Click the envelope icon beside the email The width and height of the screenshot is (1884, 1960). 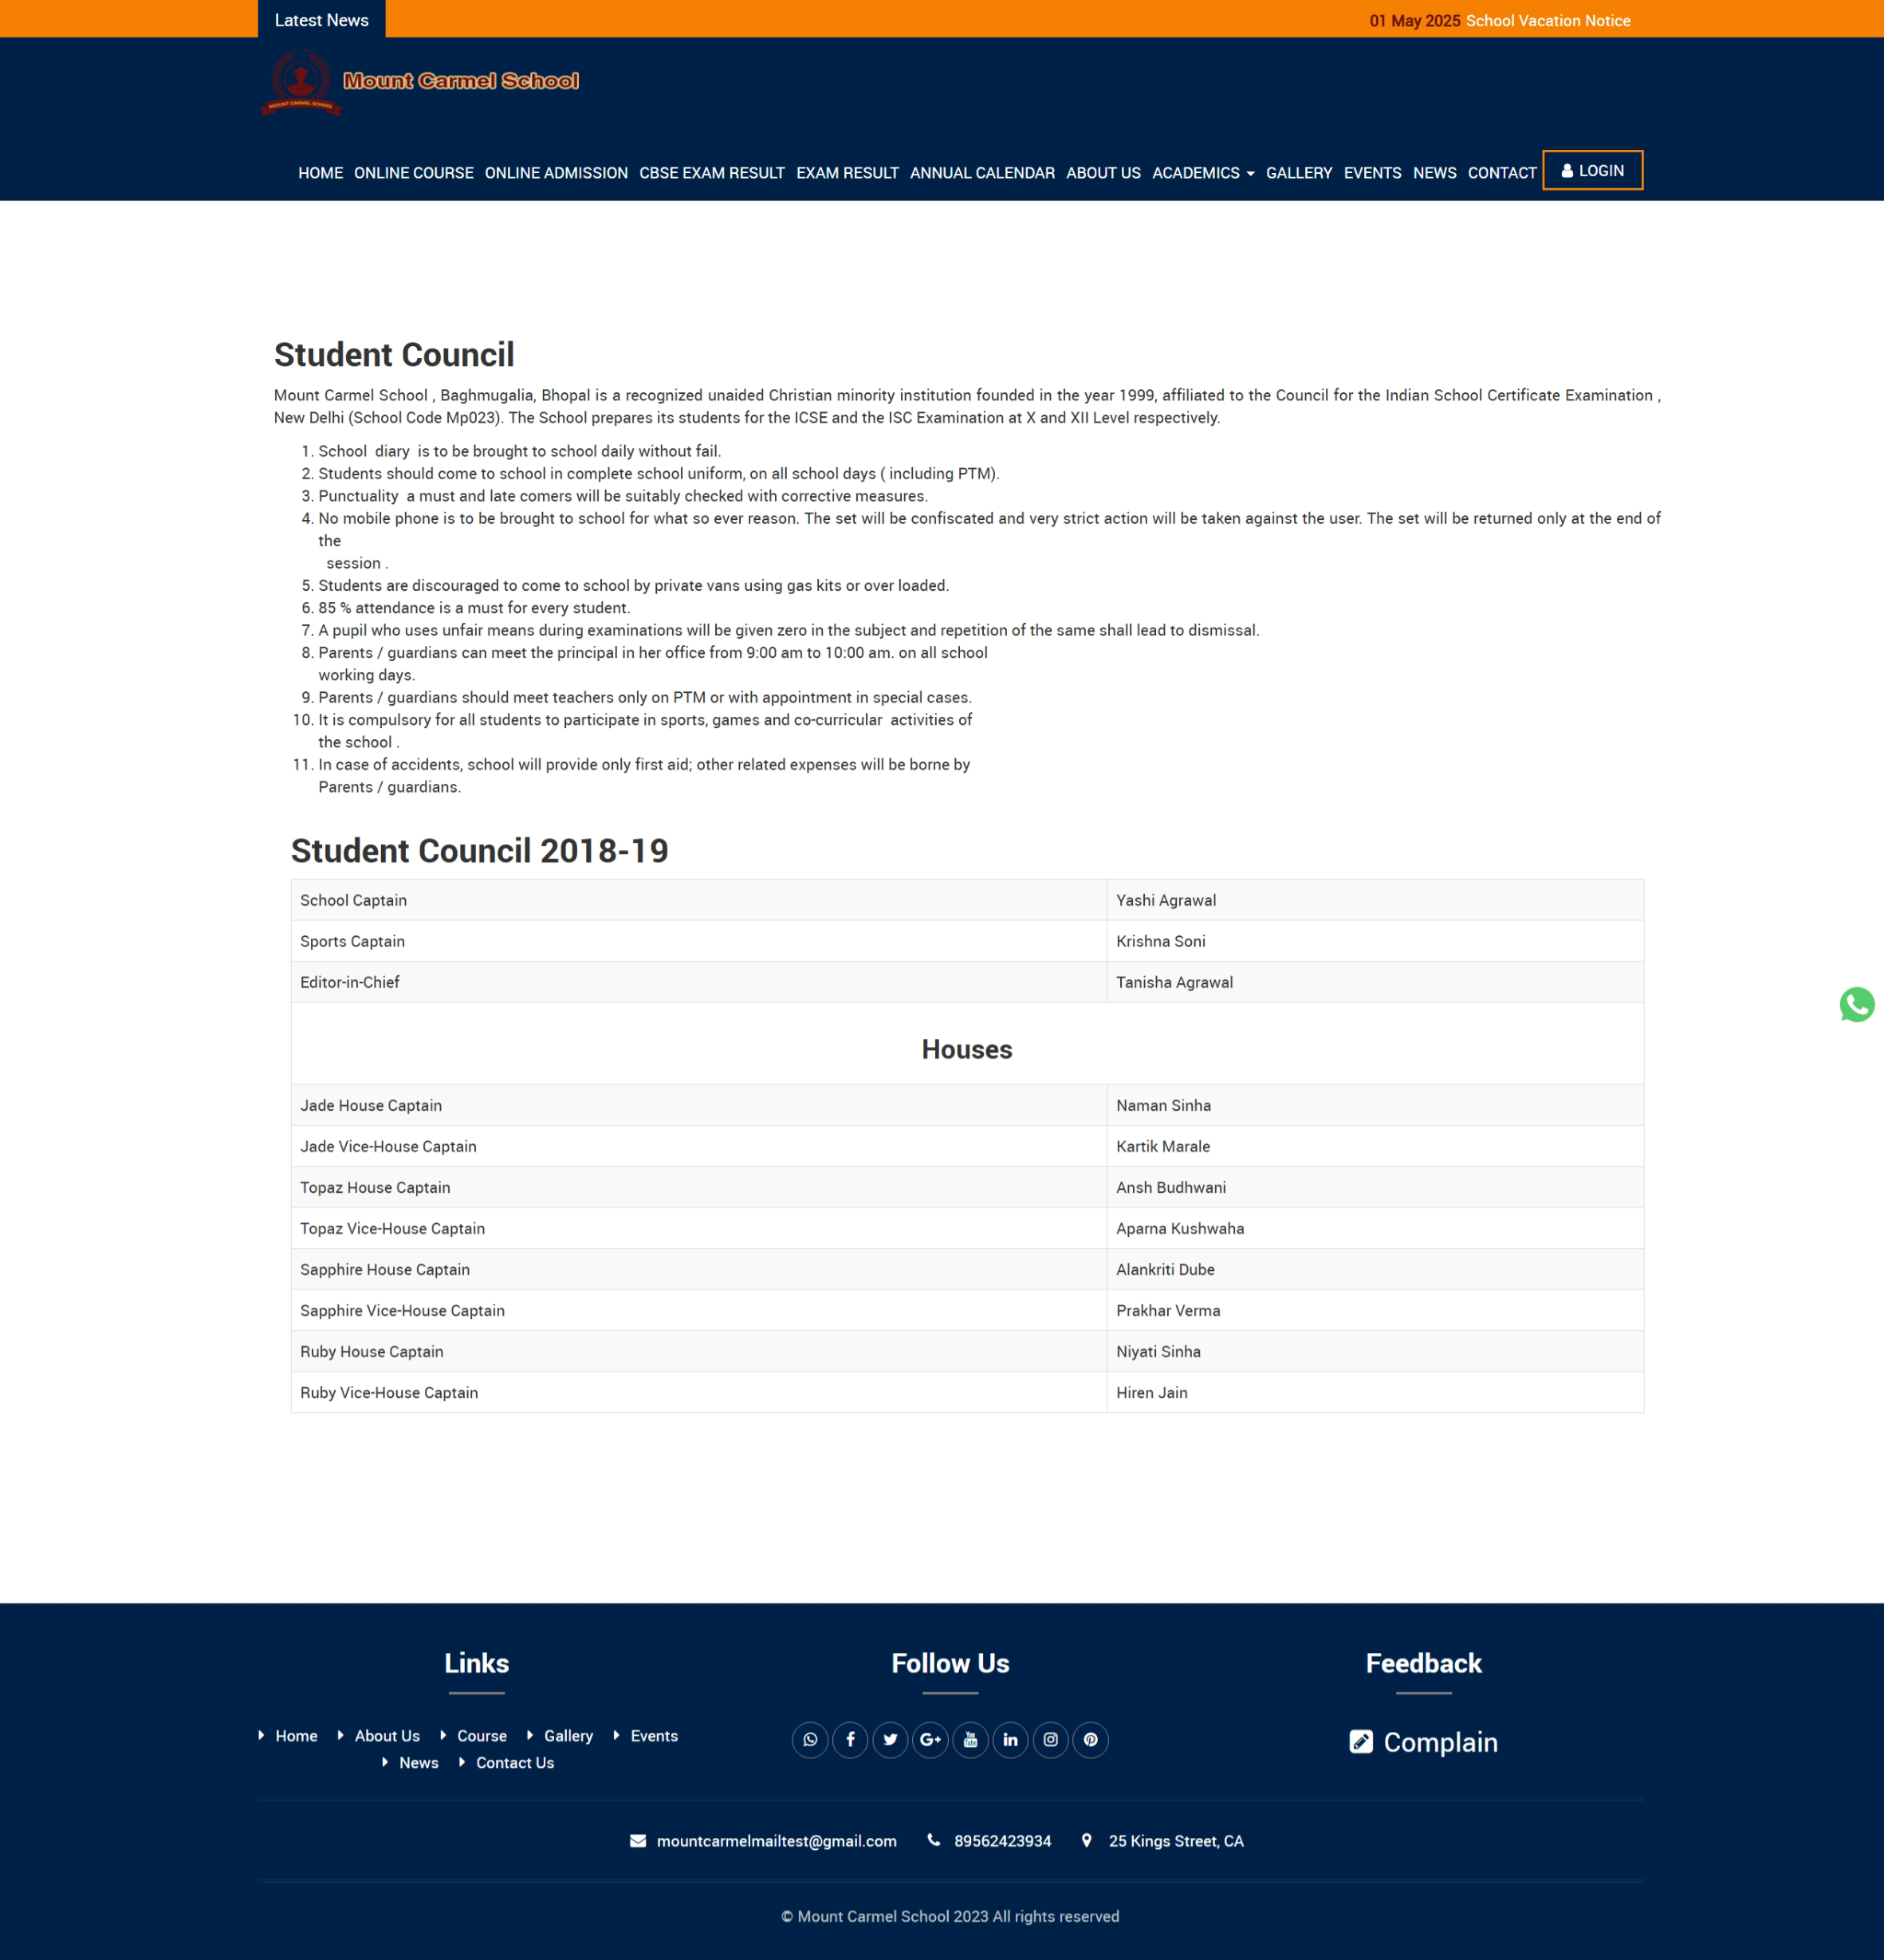(x=638, y=1841)
